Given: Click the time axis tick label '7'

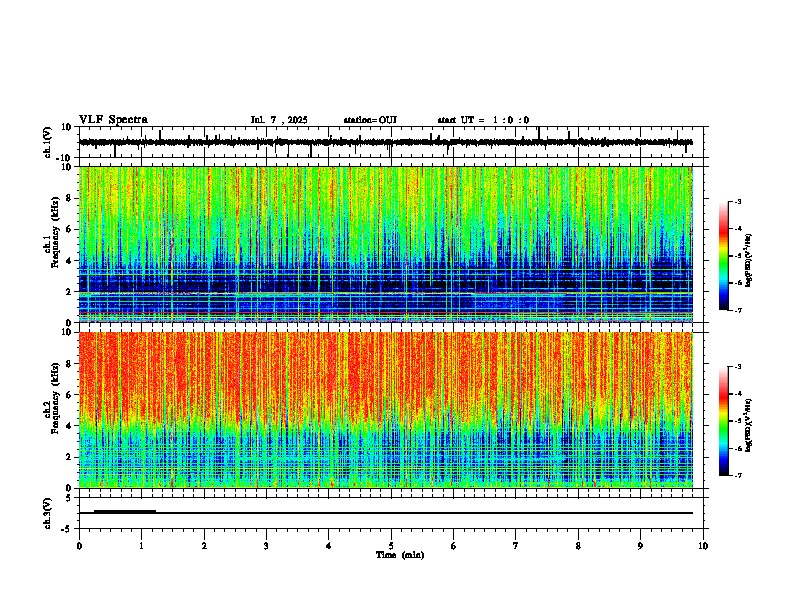Looking at the screenshot, I should (516, 545).
